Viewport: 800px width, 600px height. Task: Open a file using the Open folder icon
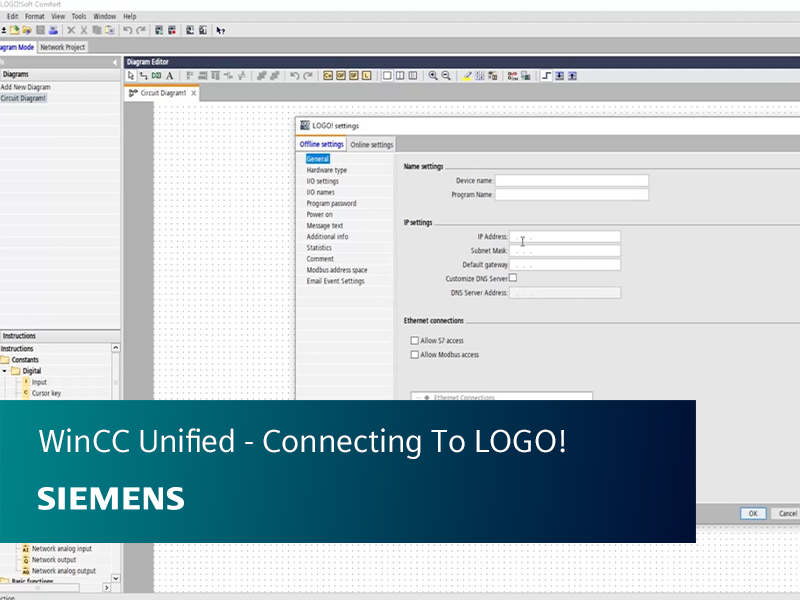pos(27,29)
